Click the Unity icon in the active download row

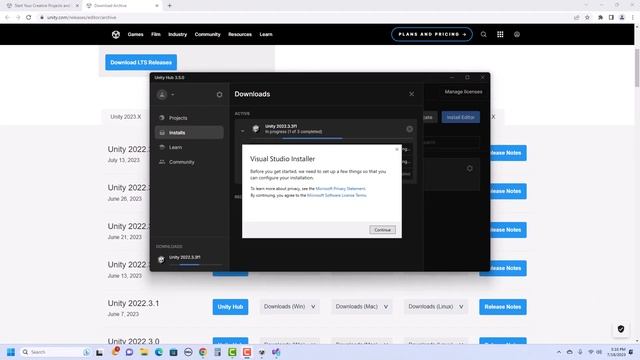click(x=256, y=129)
